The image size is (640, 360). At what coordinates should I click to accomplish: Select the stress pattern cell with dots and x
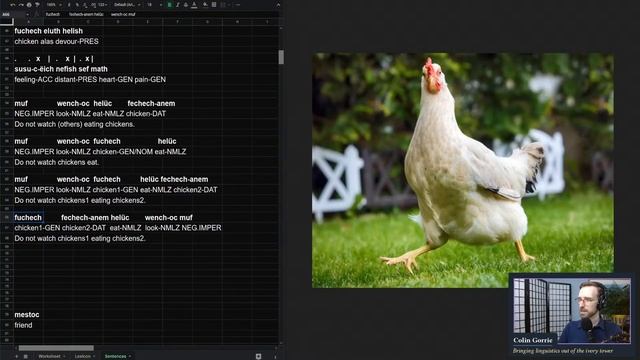(54, 59)
